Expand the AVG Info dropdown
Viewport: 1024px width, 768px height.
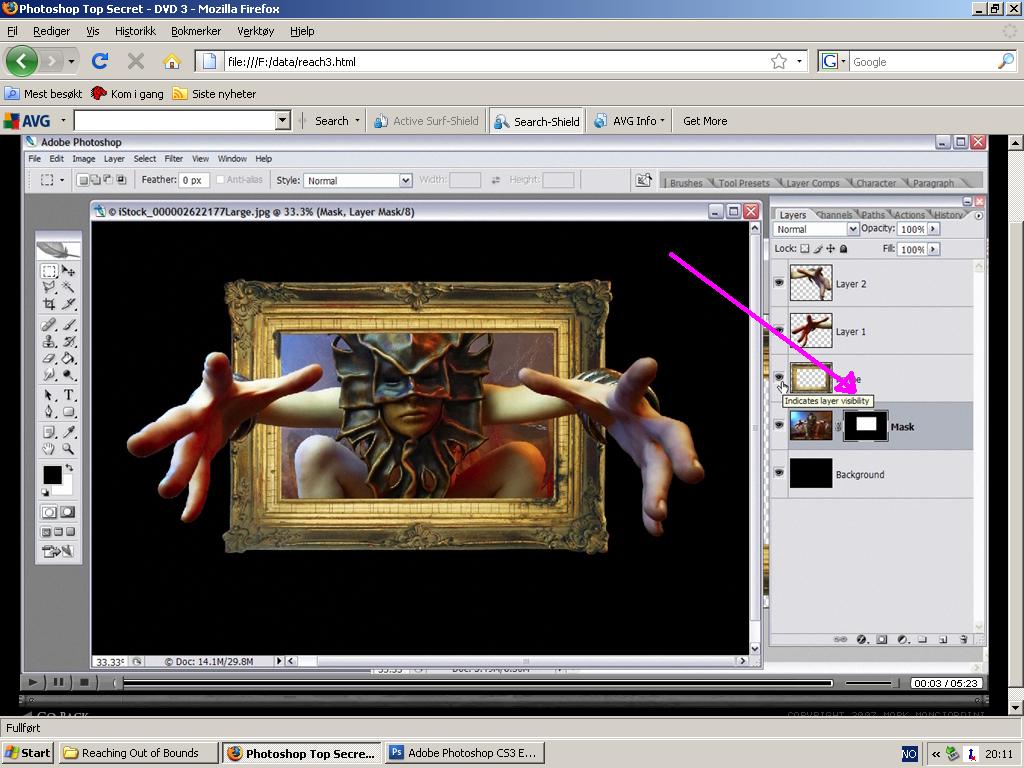662,120
